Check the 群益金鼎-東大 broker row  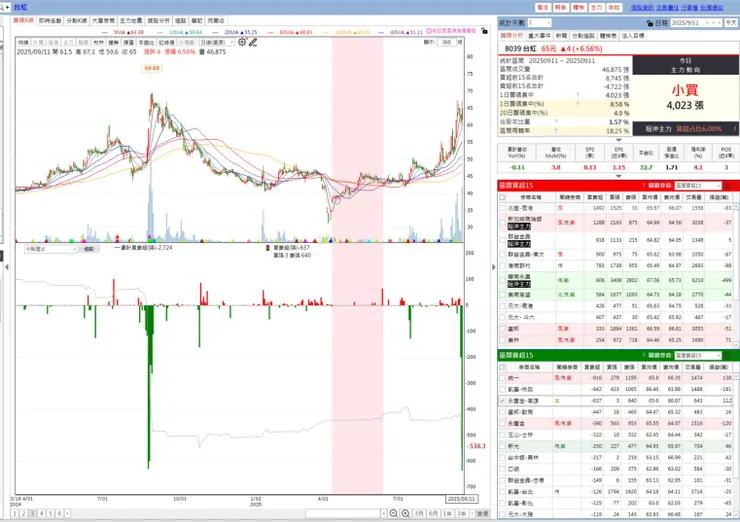[x=502, y=254]
